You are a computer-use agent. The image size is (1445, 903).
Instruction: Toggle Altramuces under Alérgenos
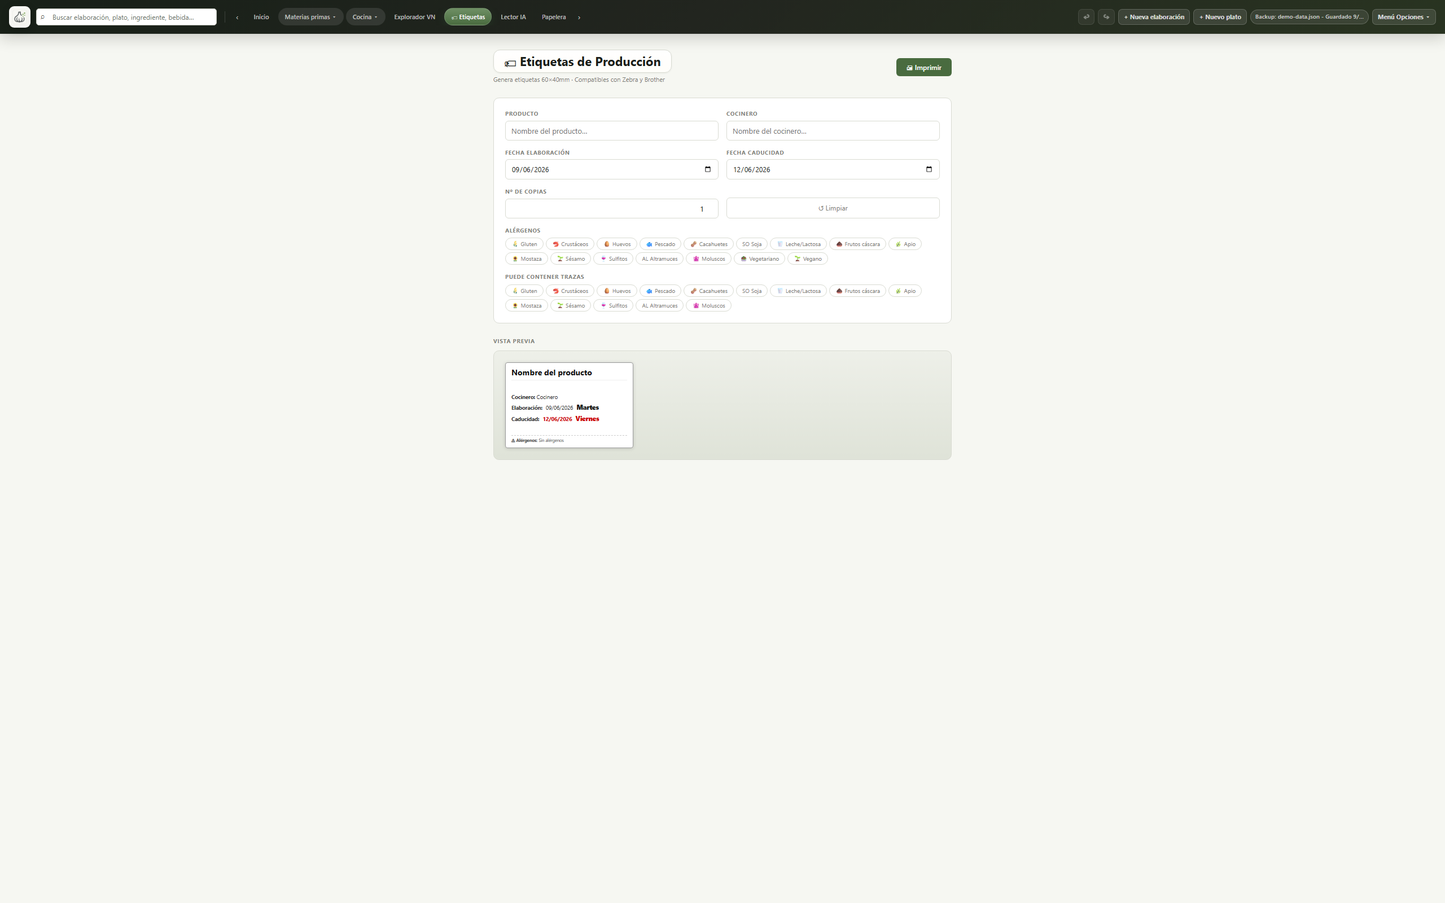[659, 259]
